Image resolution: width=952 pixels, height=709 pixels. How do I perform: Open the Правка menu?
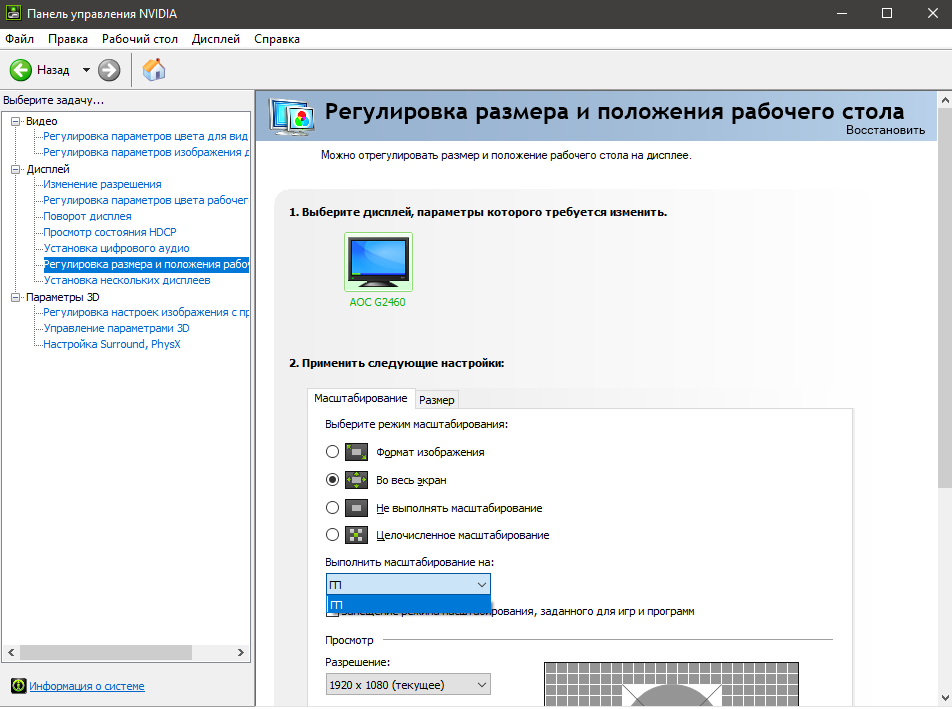[68, 39]
